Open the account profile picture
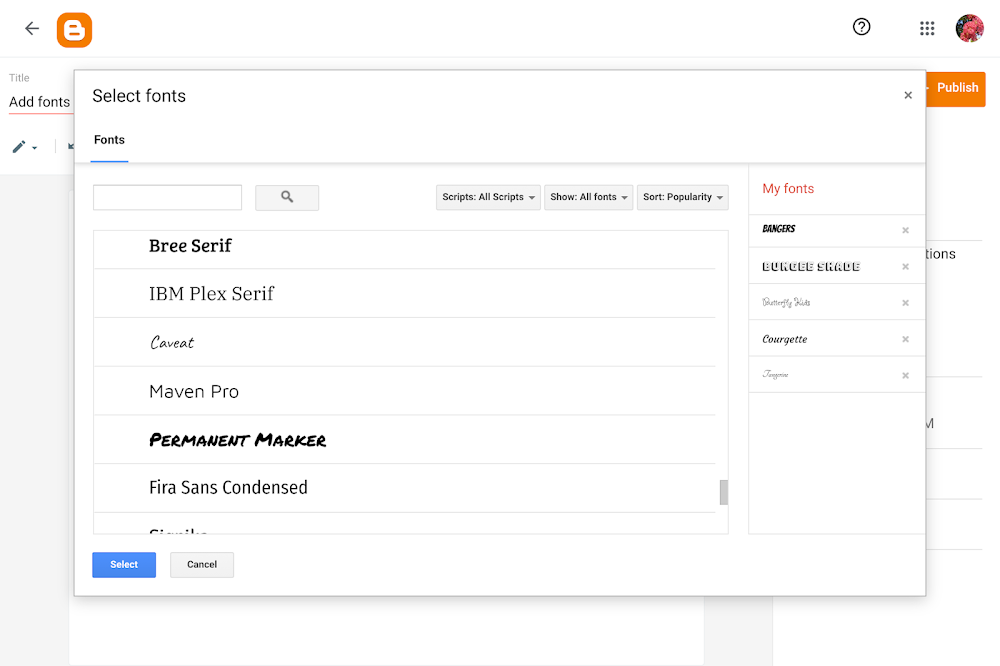Screen dimensions: 1000x666 point(969,28)
